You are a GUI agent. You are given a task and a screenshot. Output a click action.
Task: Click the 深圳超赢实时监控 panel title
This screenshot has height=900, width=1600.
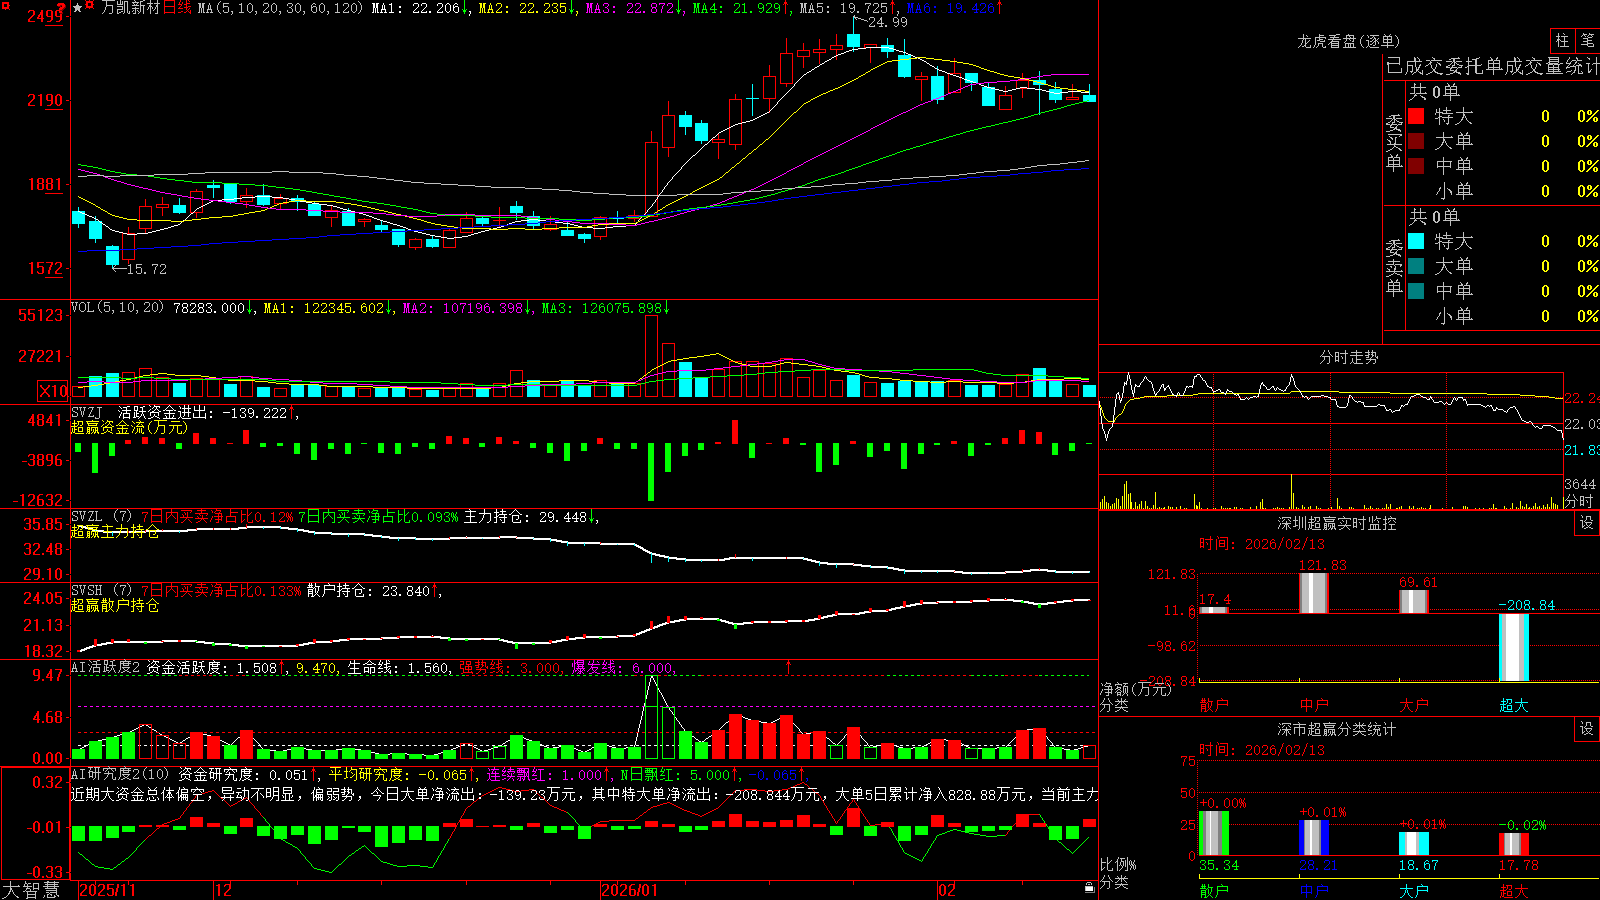pos(1337,523)
